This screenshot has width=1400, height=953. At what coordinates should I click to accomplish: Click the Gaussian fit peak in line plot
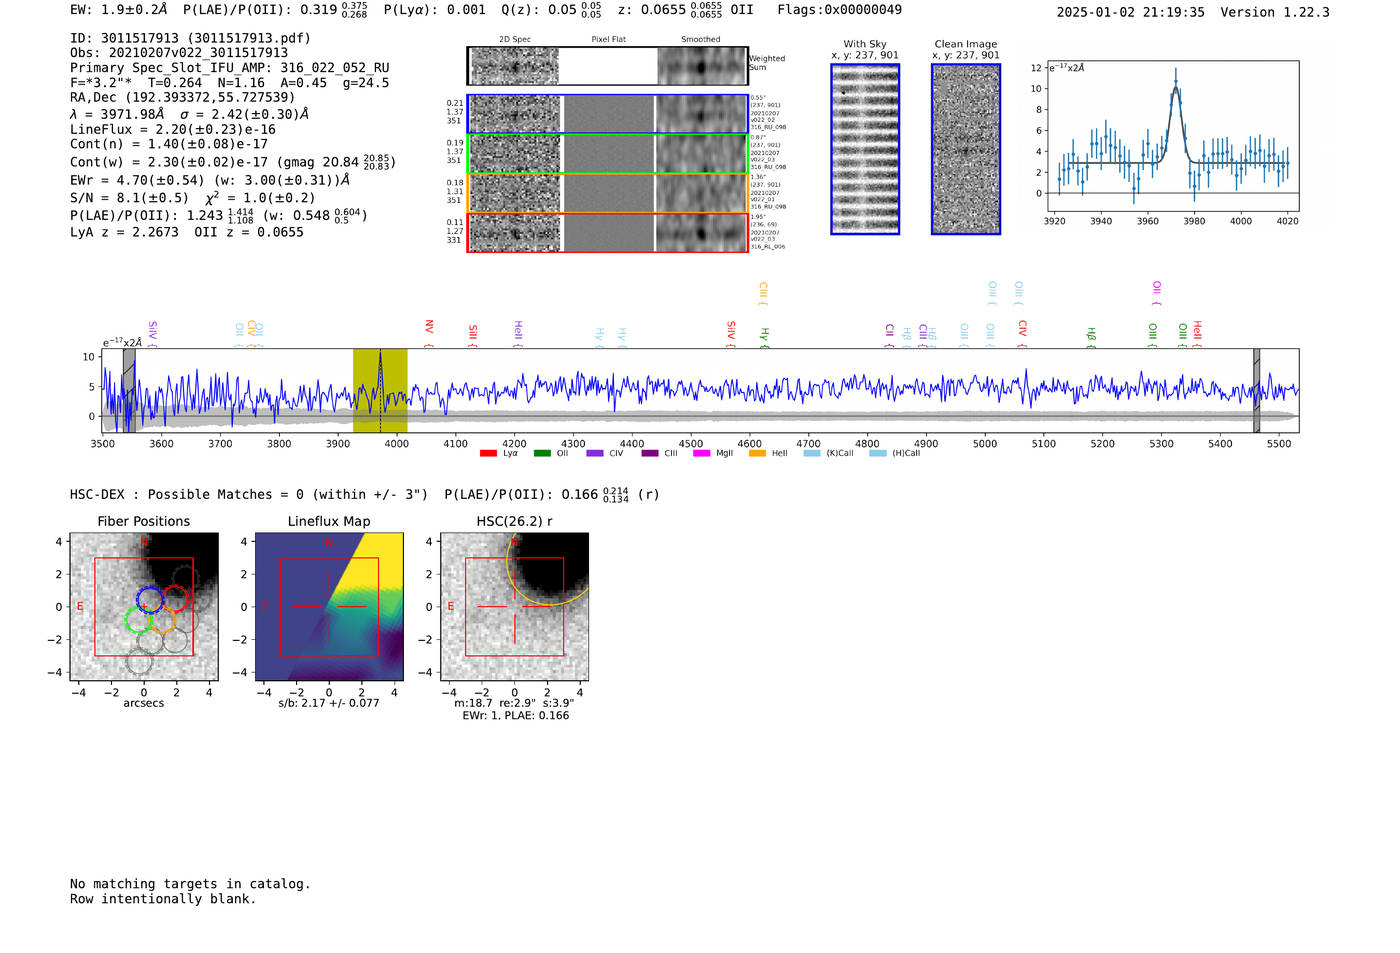1176,84
